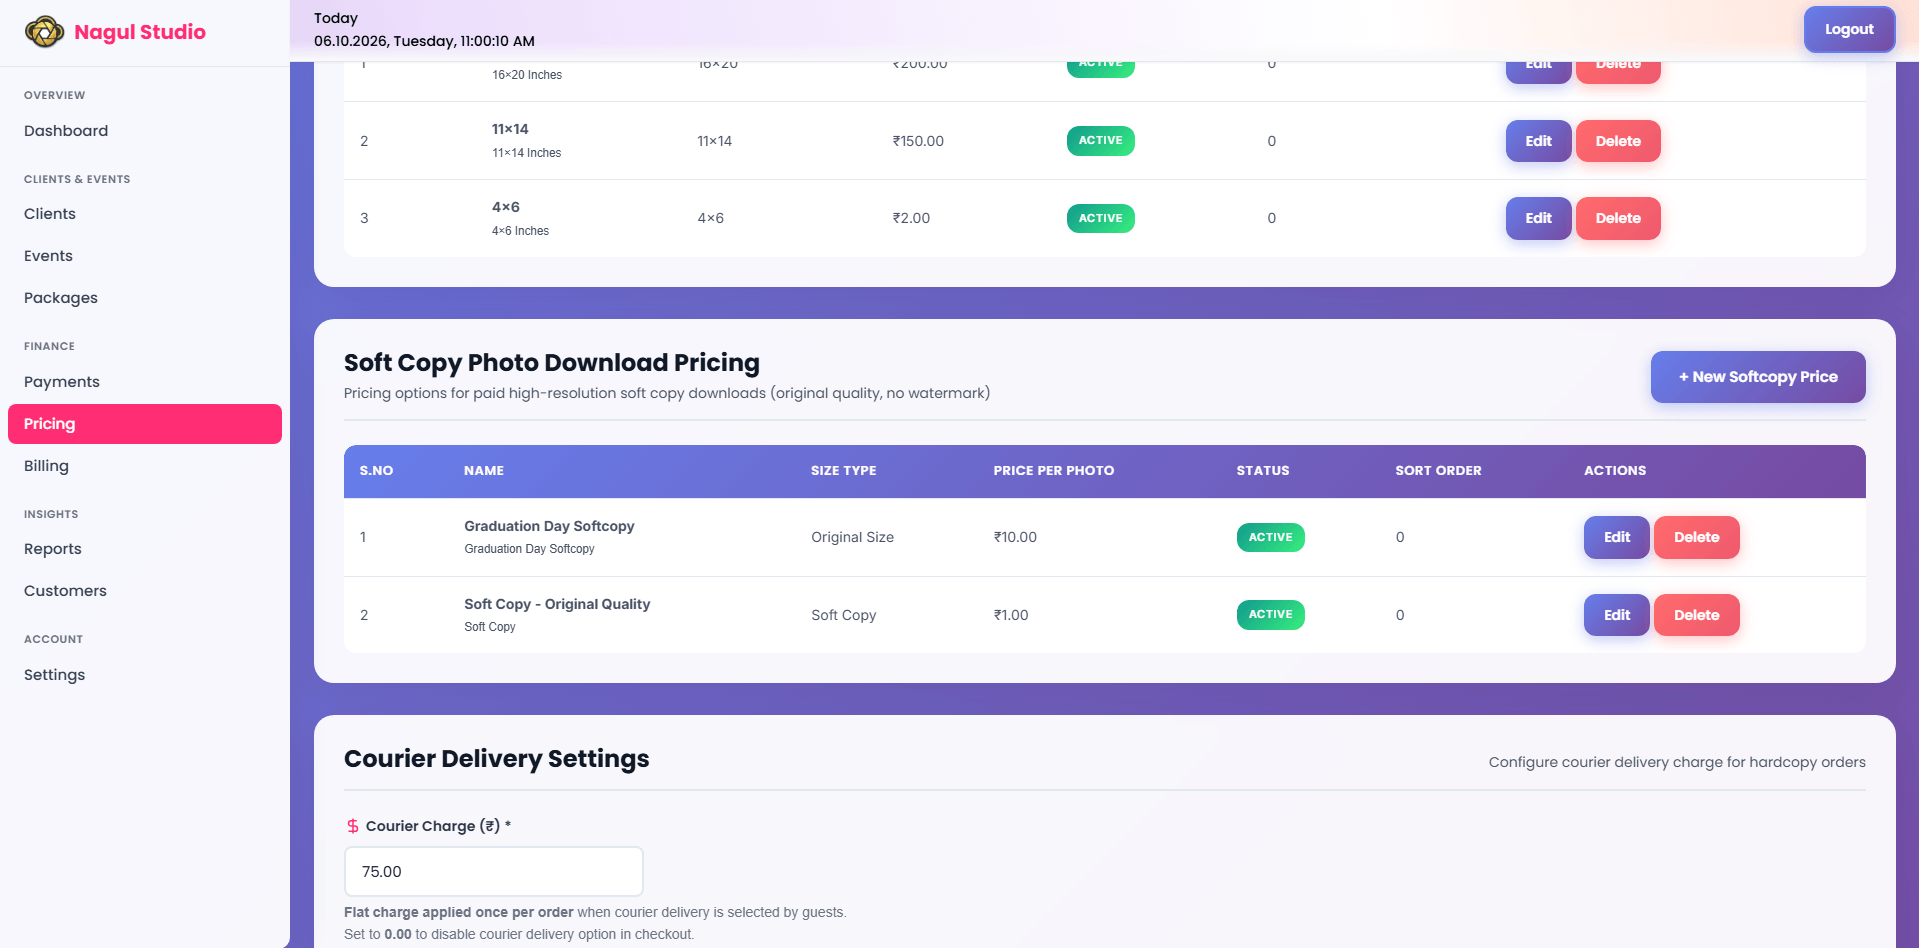The height and width of the screenshot is (948, 1919).
Task: Edit Soft Copy - Original Quality row
Action: [1616, 615]
